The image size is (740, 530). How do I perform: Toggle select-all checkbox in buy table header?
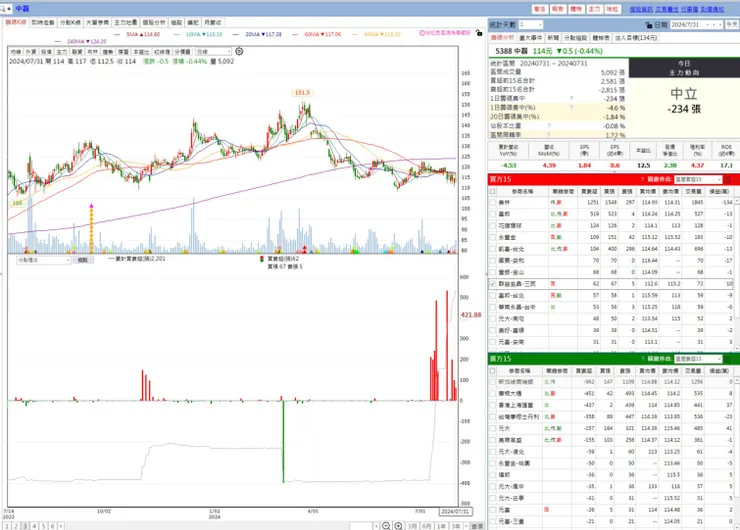point(493,192)
